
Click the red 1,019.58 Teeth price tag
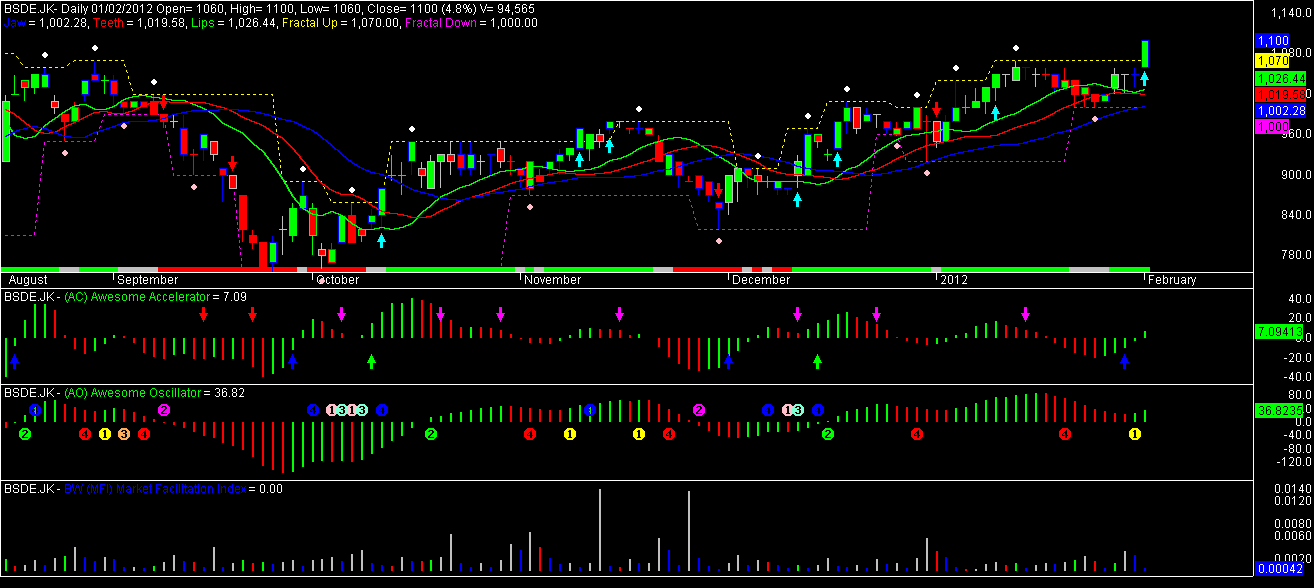coord(1281,94)
